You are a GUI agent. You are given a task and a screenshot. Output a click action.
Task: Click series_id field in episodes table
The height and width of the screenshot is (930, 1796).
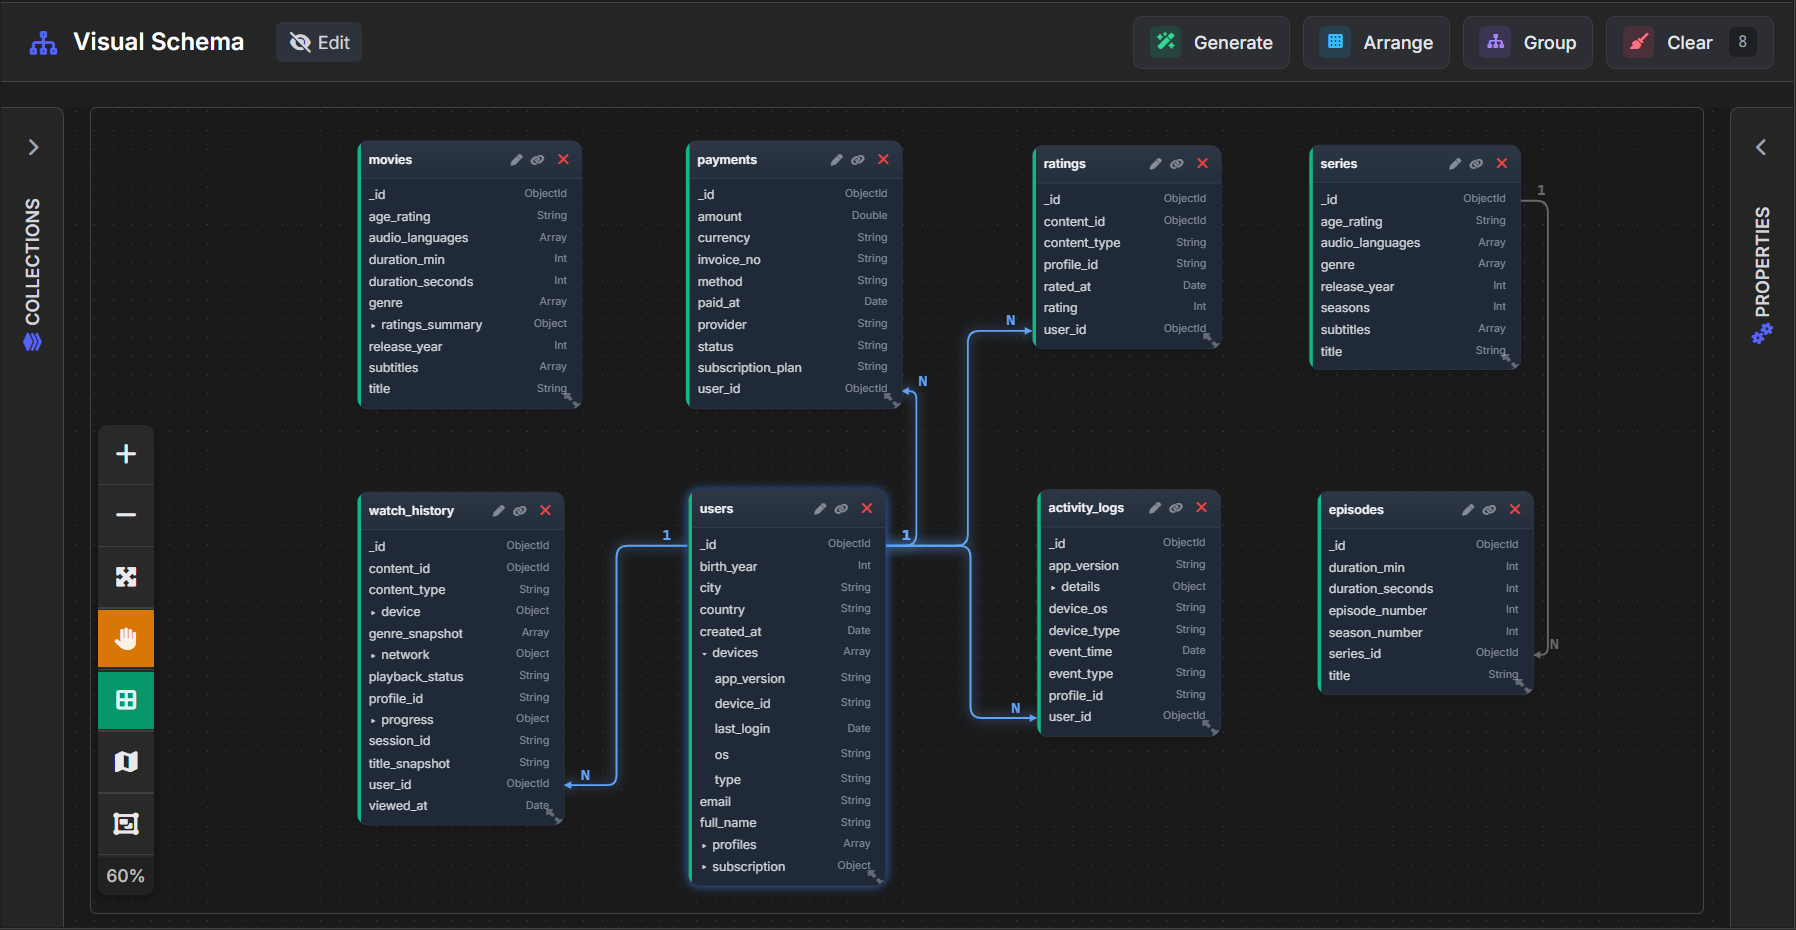pyautogui.click(x=1424, y=654)
